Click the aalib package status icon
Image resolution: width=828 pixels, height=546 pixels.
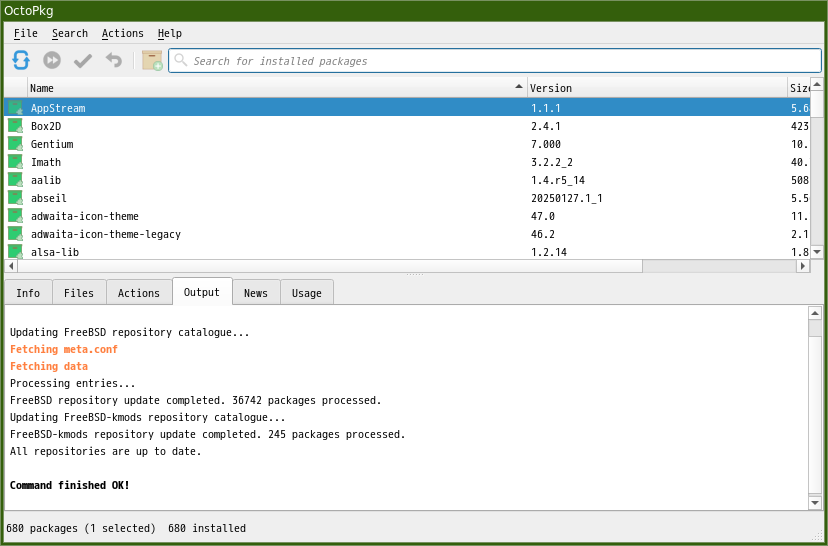(15, 180)
